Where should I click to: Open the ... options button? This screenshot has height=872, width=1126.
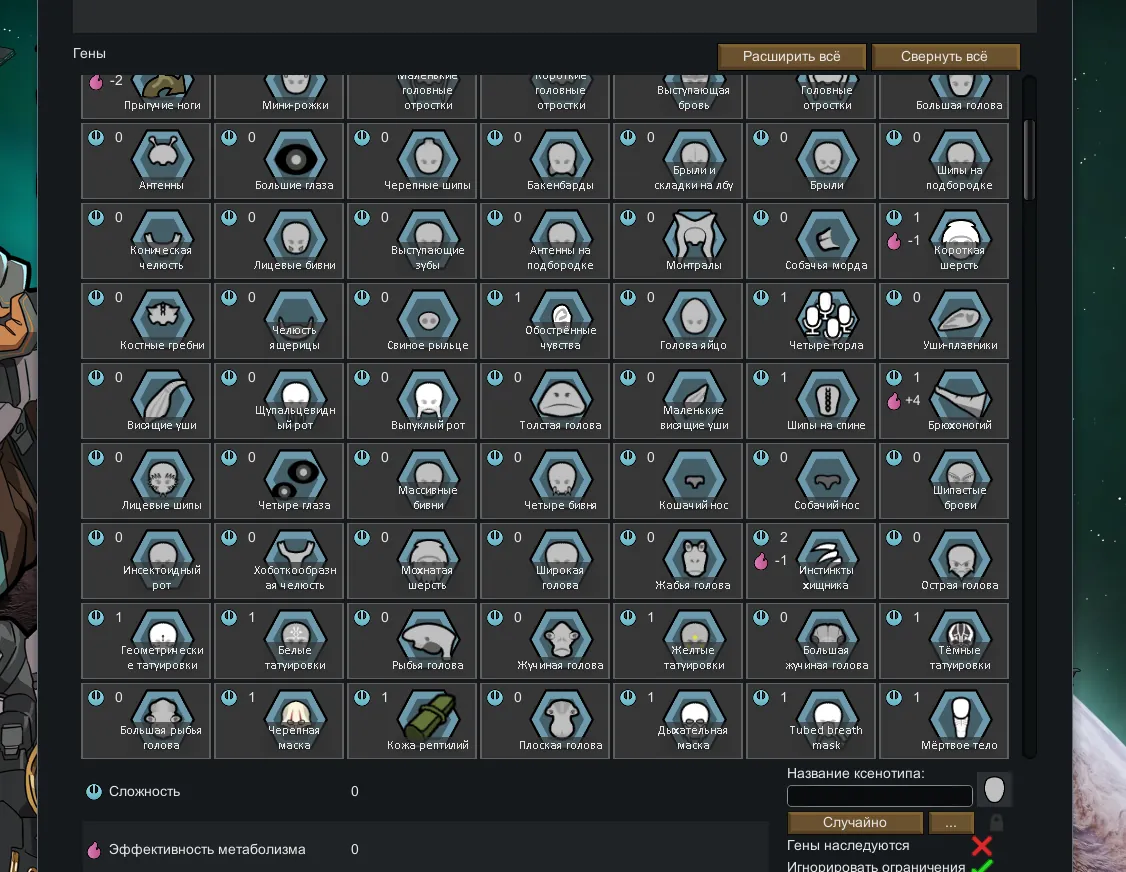[951, 823]
